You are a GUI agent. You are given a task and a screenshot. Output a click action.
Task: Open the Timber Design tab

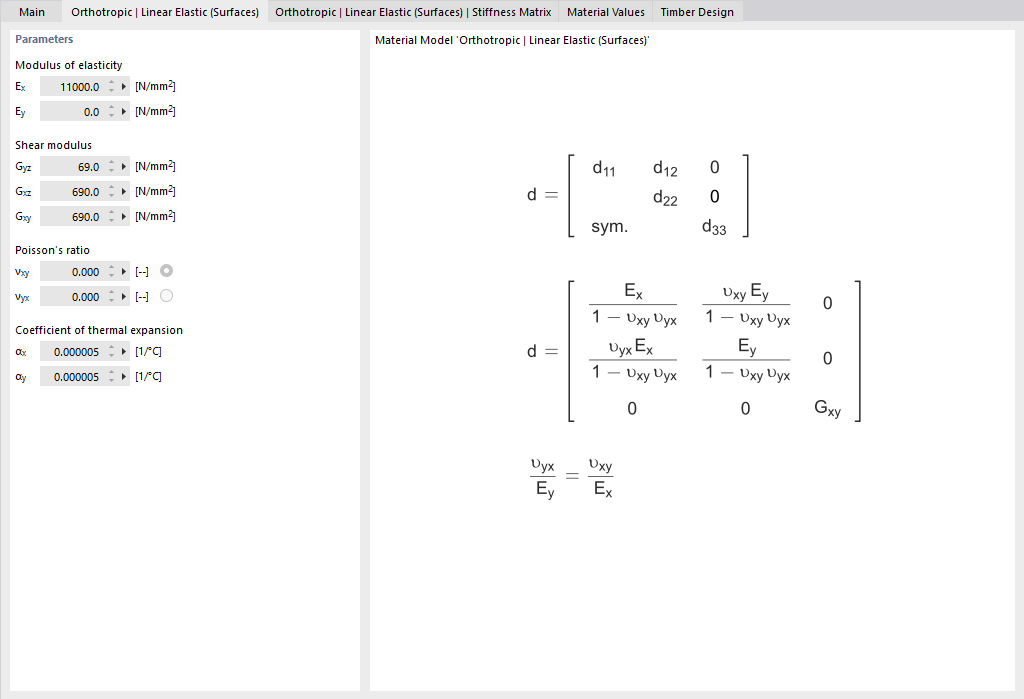[x=696, y=12]
